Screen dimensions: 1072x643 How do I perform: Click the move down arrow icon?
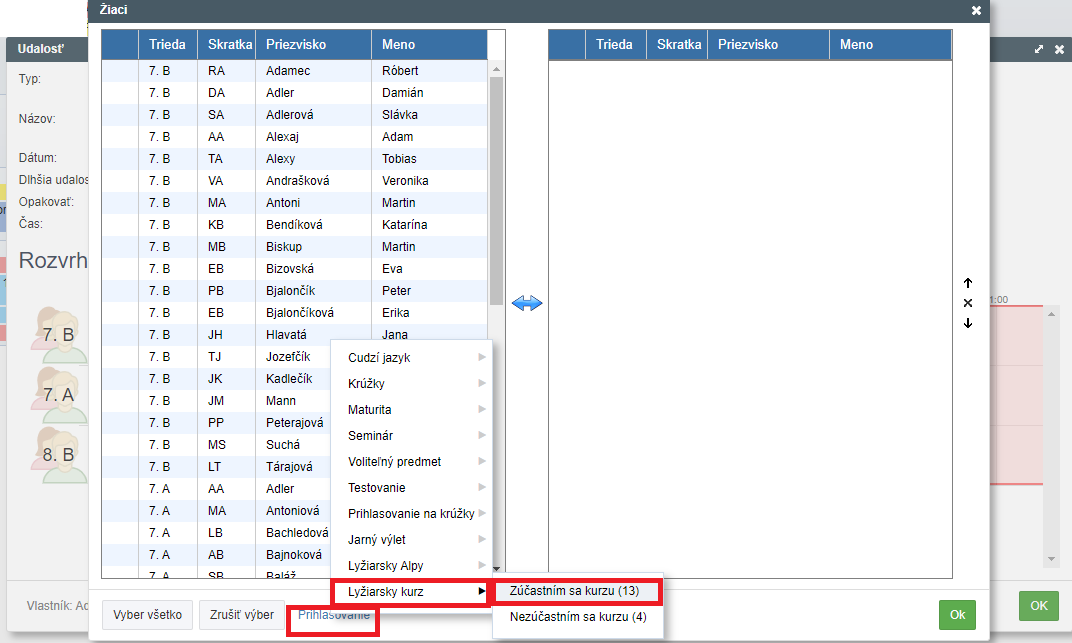(967, 323)
